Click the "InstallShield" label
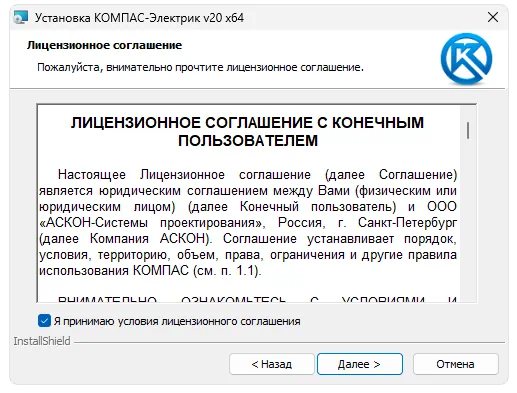 coord(42,341)
